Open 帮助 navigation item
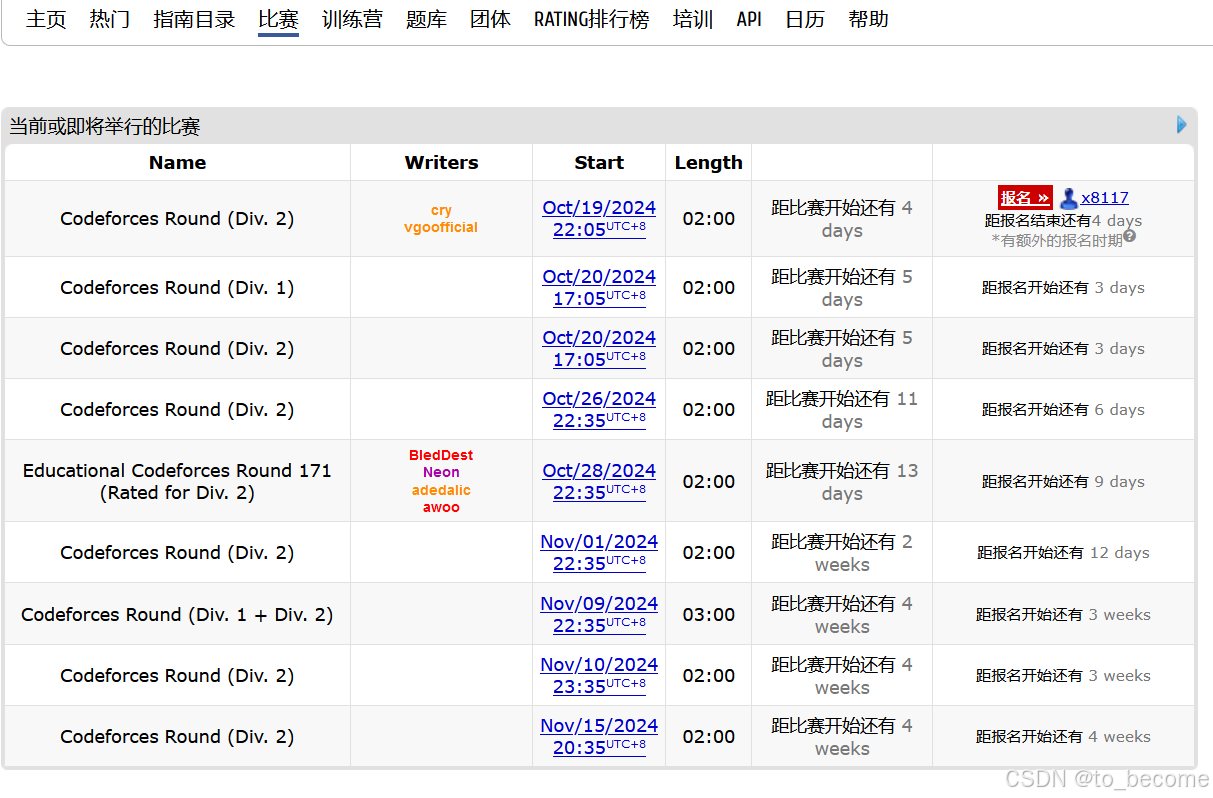This screenshot has height=798, width=1213. [868, 19]
